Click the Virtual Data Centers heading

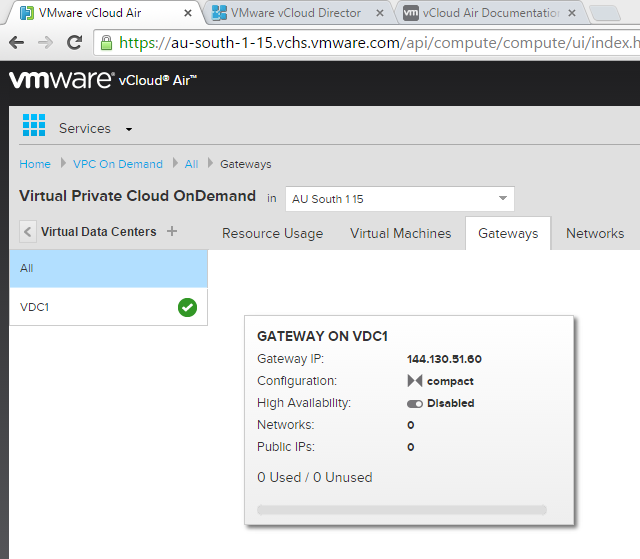point(99,232)
